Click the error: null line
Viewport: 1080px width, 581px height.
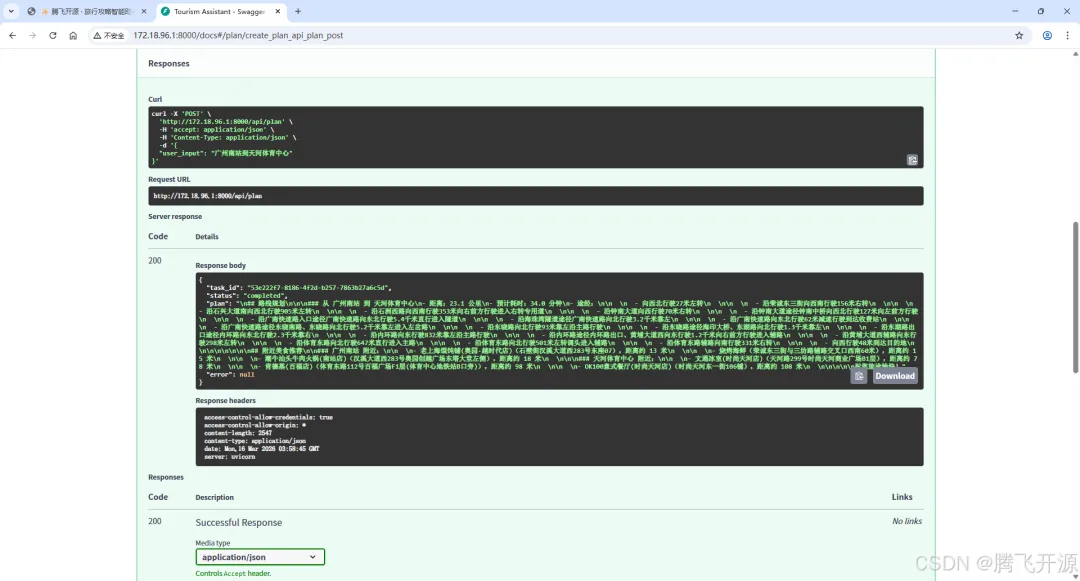click(x=230, y=374)
